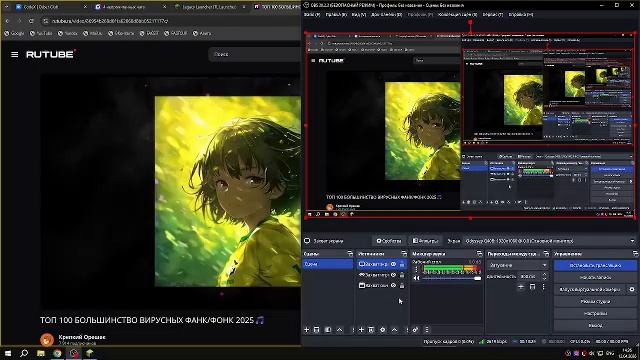Open transition type dropdown in OBS
This screenshot has height=360, width=640.
(x=518, y=265)
